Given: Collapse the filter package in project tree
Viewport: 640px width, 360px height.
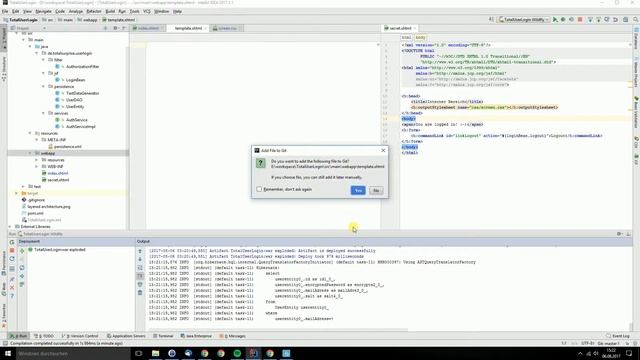Looking at the screenshot, I should click(x=43, y=60).
